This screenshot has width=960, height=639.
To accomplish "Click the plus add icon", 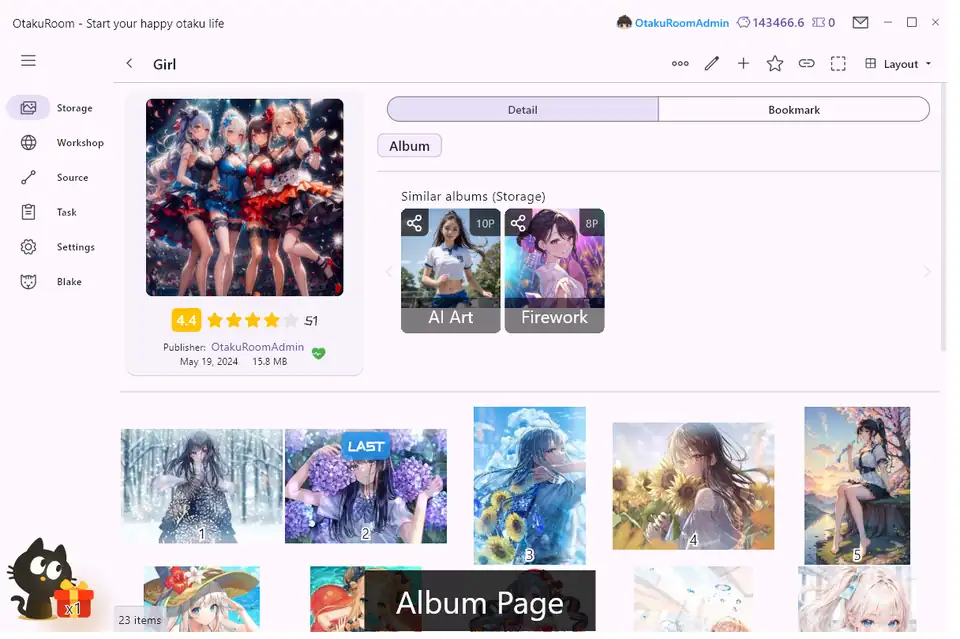I will (743, 64).
